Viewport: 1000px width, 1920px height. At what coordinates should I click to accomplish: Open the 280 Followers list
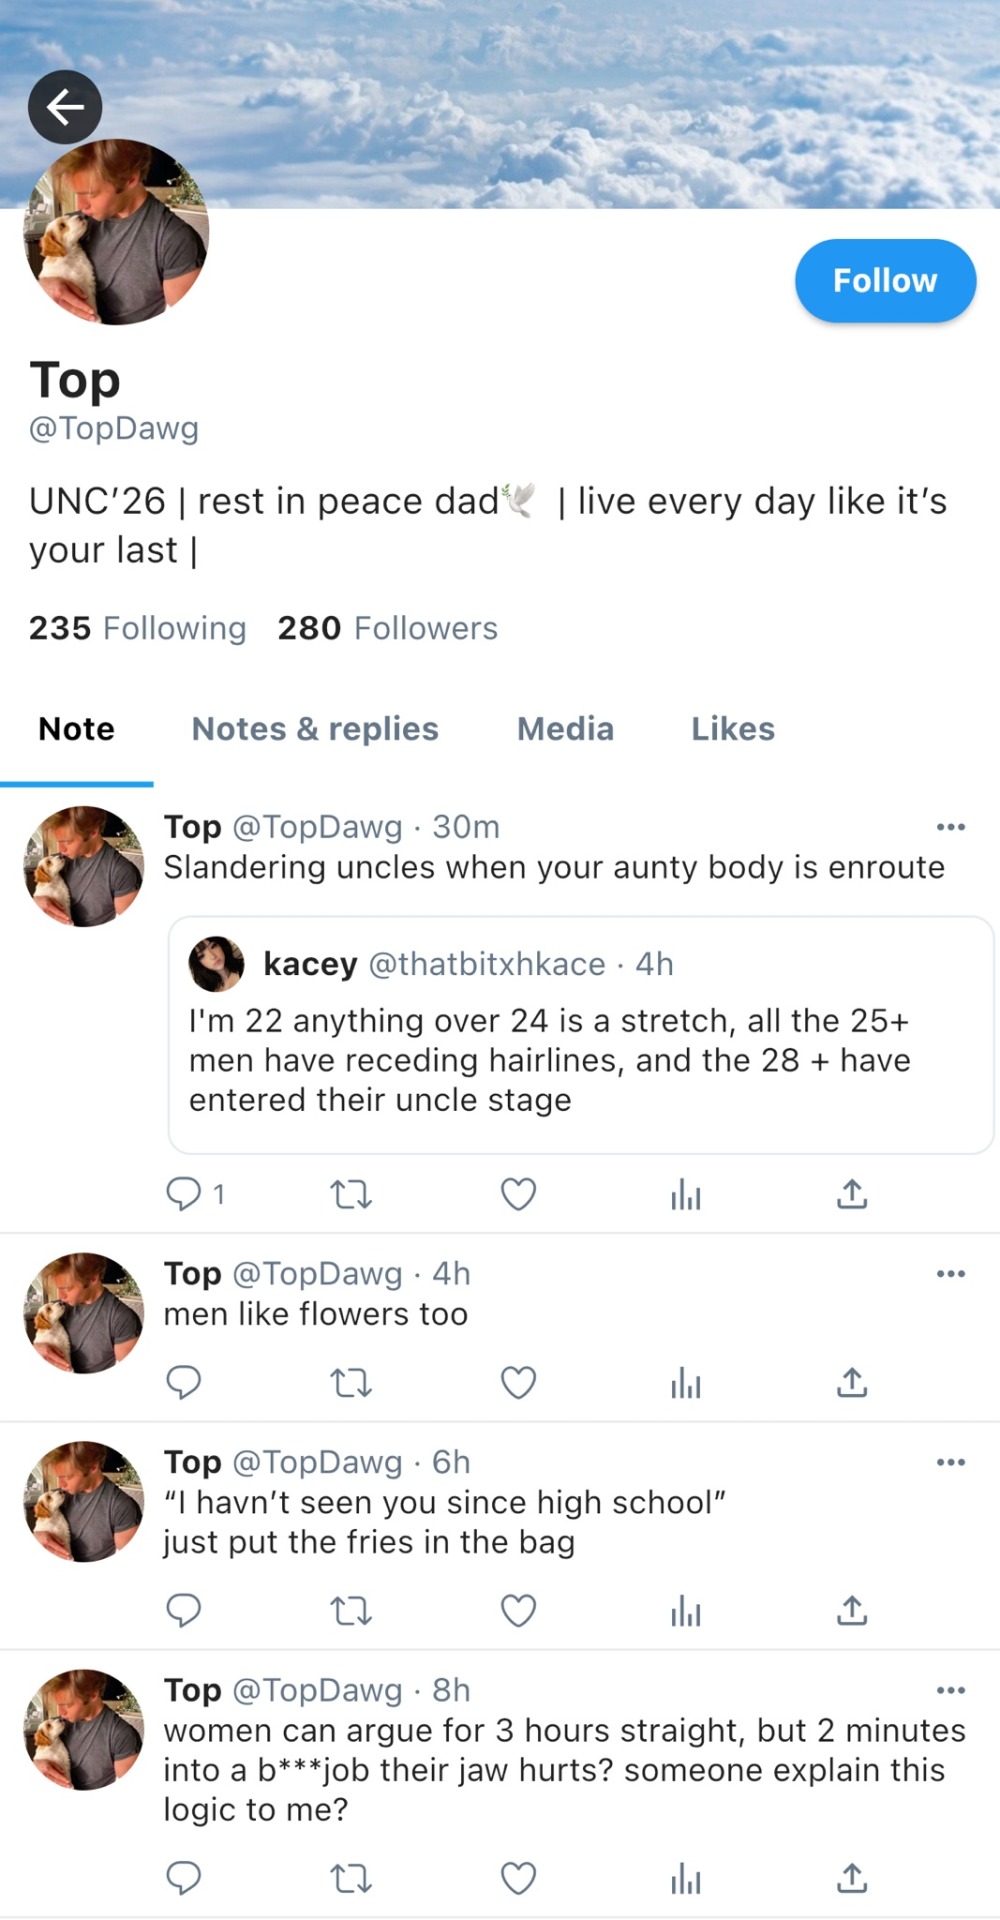(387, 628)
